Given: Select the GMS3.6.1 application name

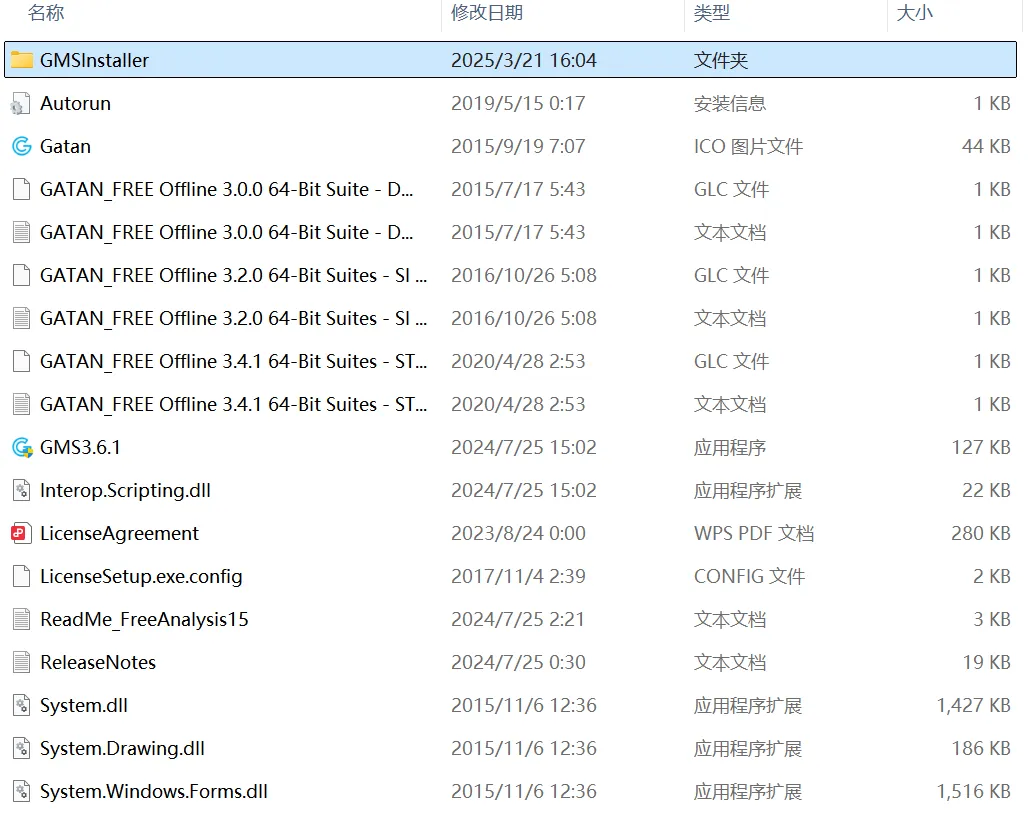Looking at the screenshot, I should [80, 447].
